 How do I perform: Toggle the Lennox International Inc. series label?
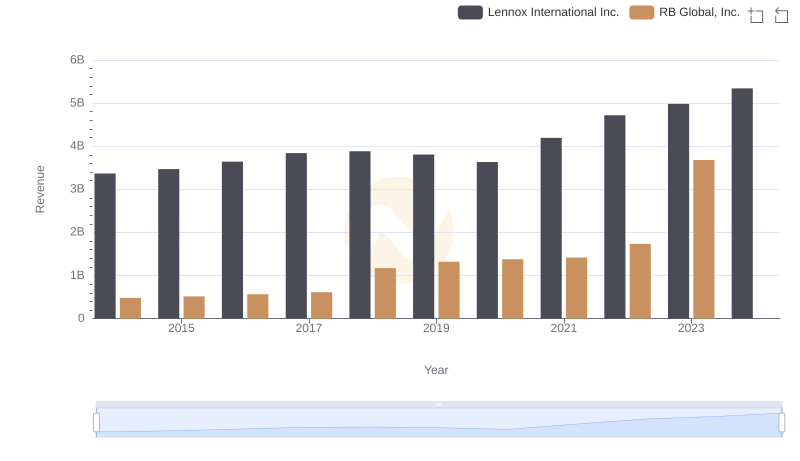(x=553, y=12)
